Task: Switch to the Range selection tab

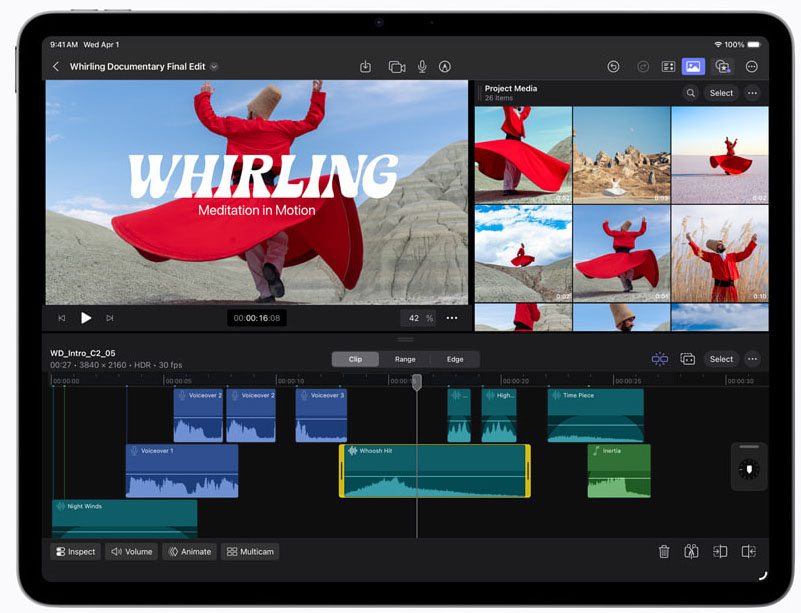Action: tap(405, 359)
